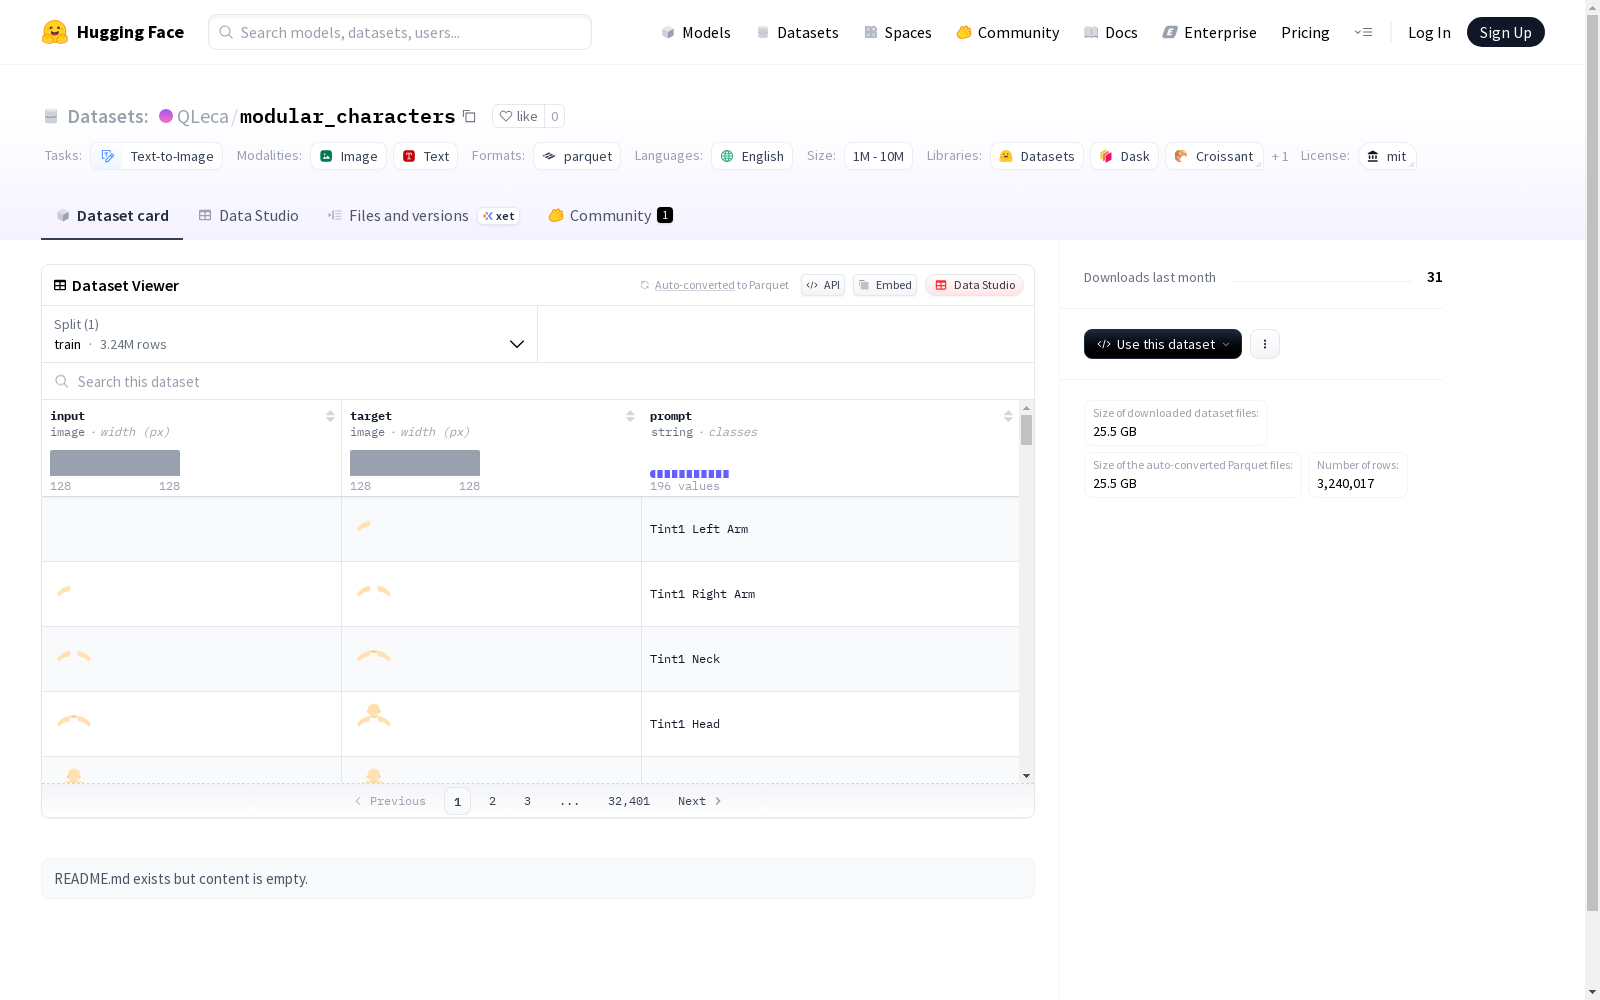
Task: Sort by the target column
Action: point(630,416)
